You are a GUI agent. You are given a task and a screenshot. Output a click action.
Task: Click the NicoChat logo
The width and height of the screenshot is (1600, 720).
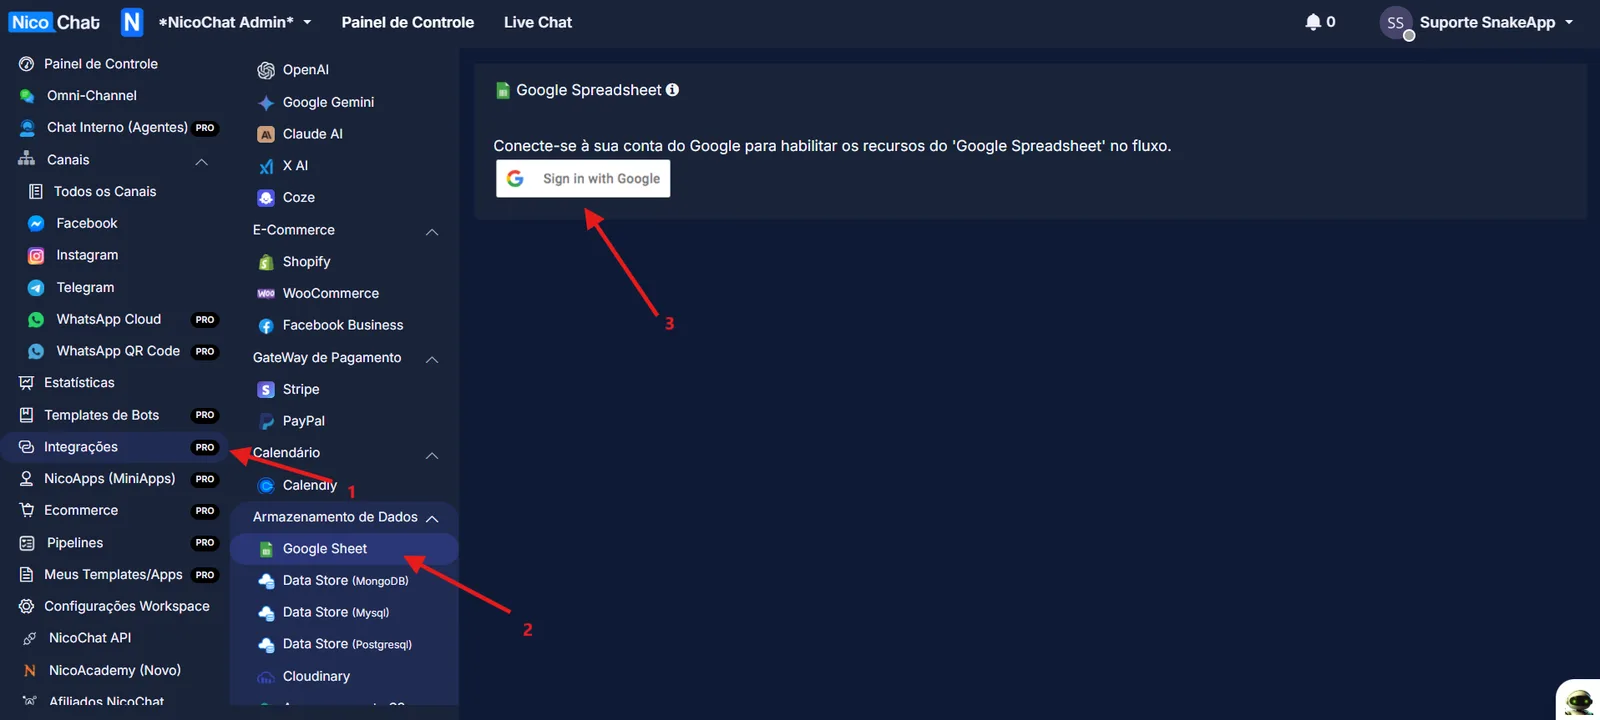coord(55,22)
